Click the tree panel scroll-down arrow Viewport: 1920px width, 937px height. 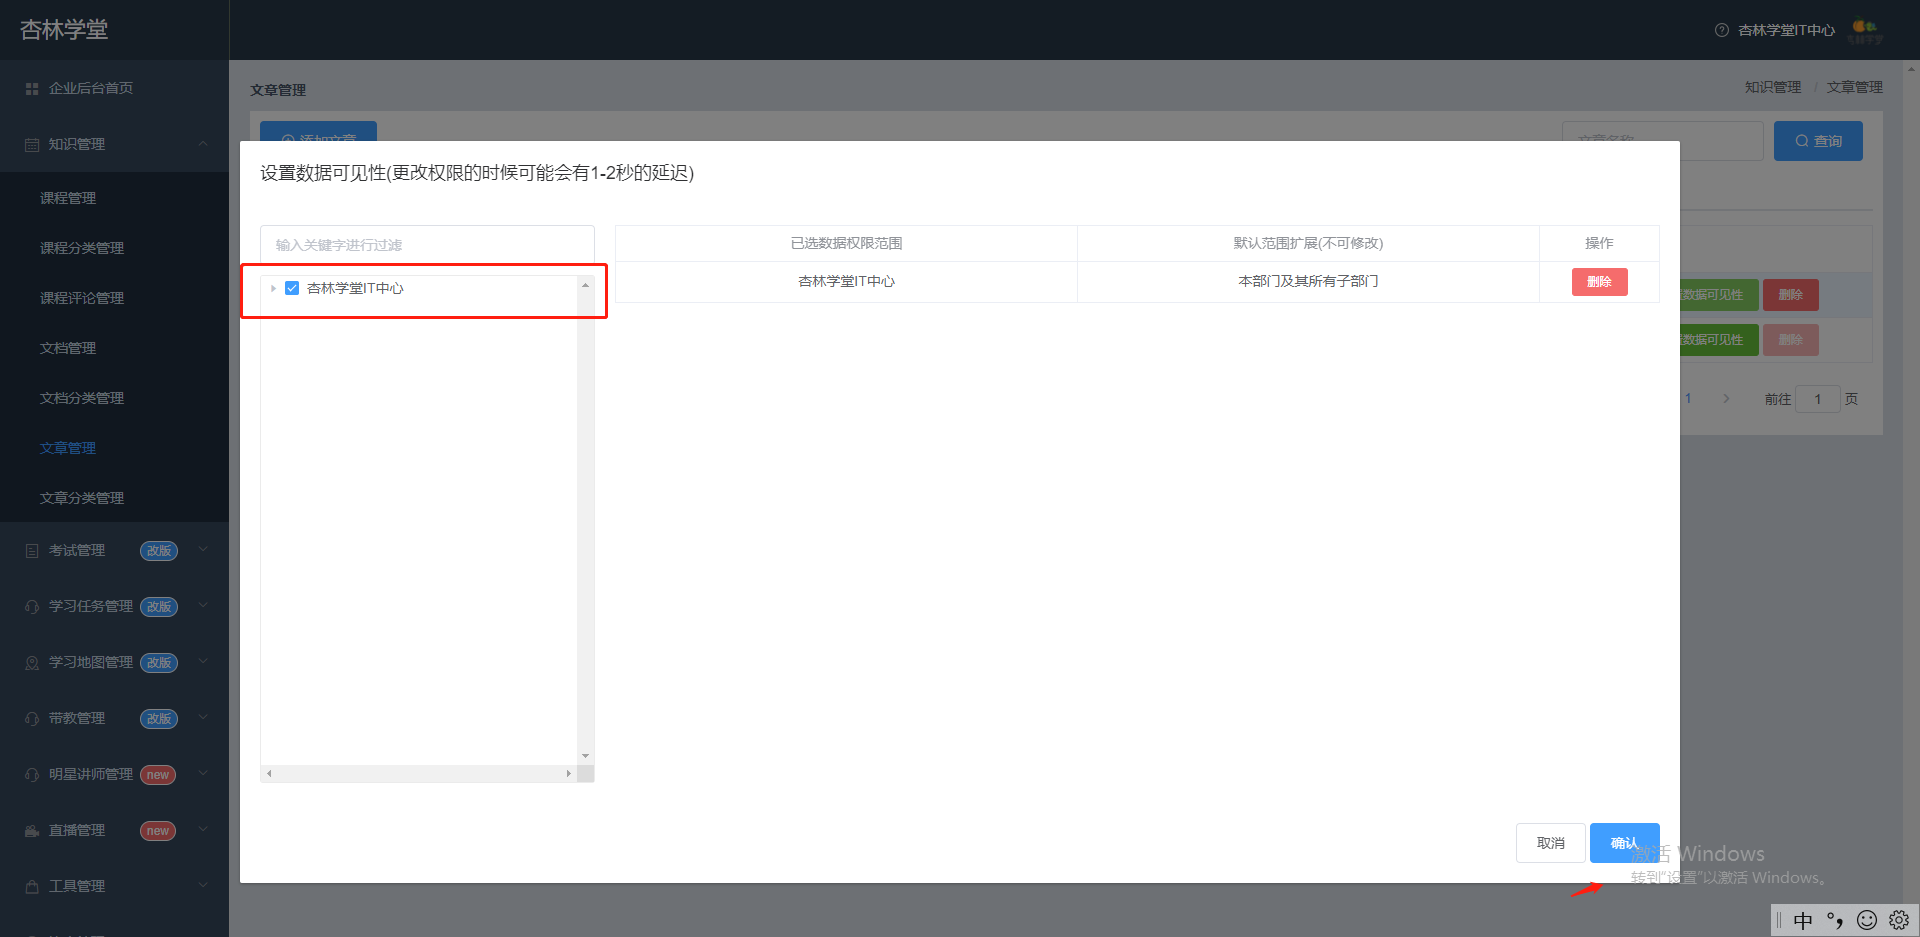click(x=585, y=756)
